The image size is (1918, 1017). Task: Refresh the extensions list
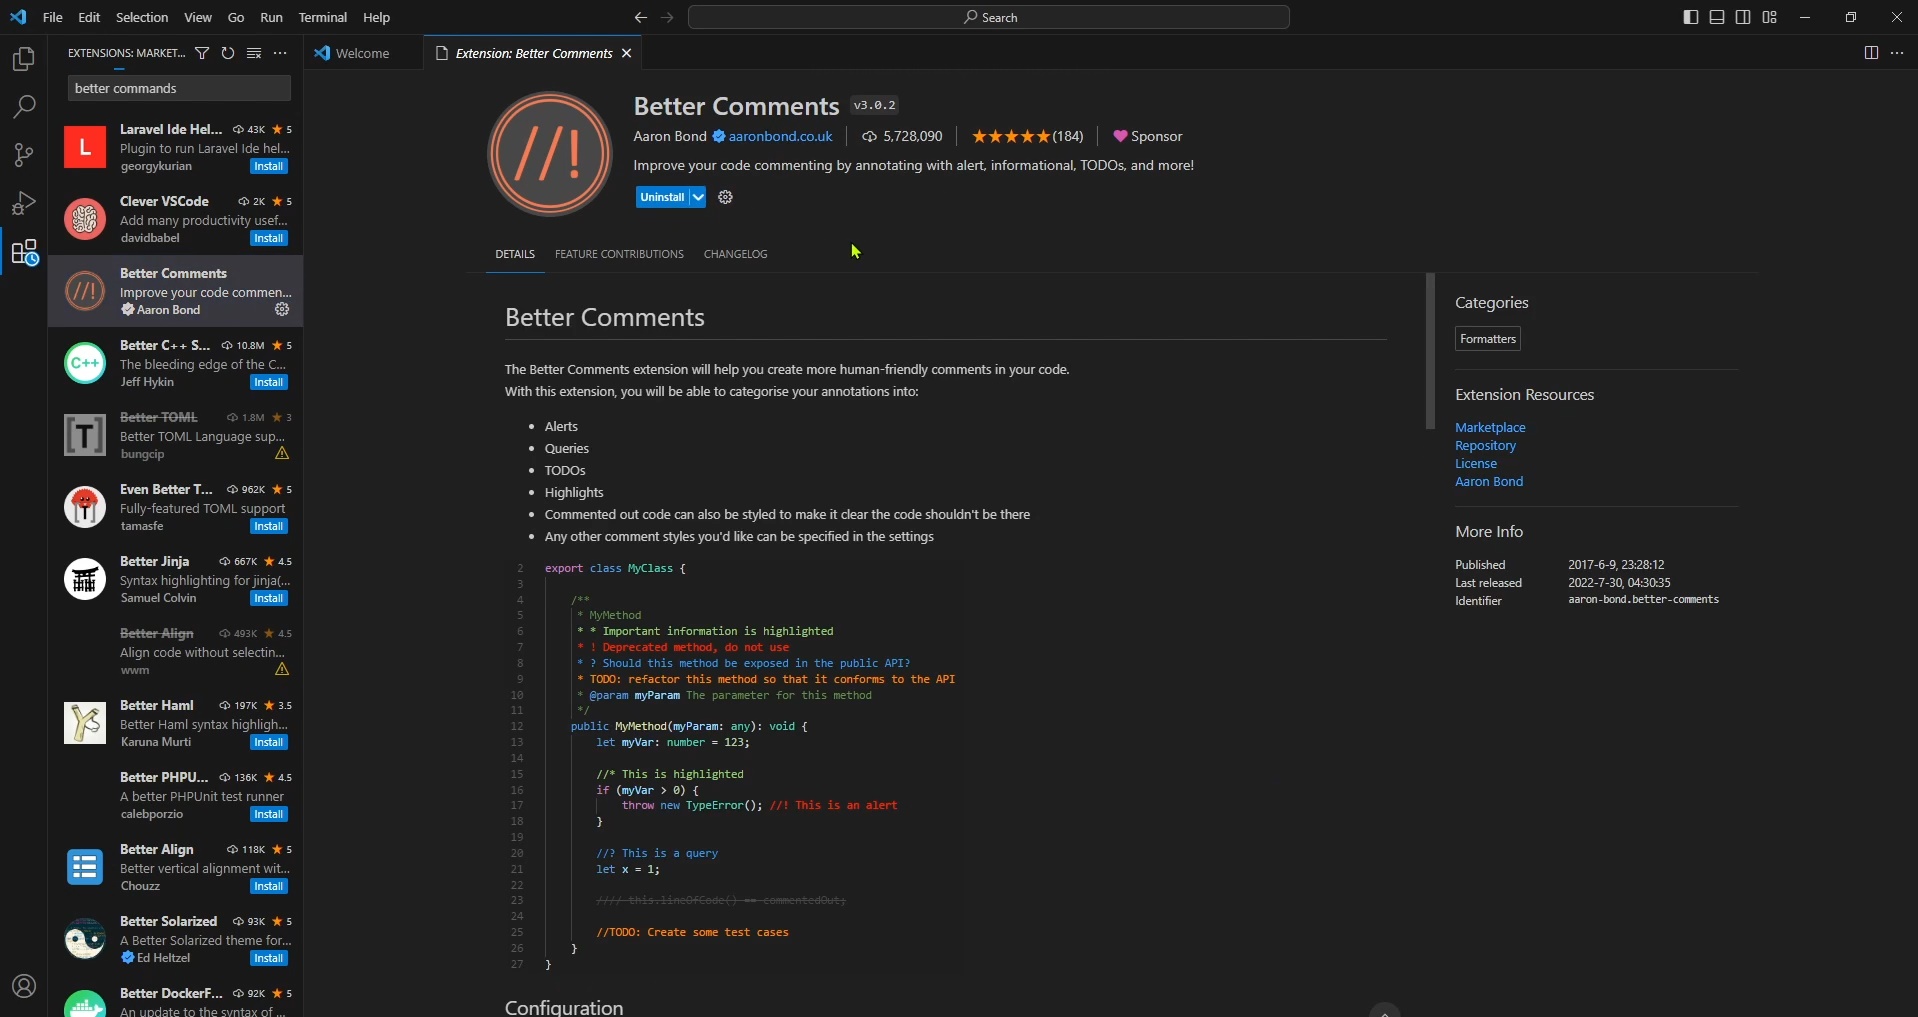click(228, 53)
